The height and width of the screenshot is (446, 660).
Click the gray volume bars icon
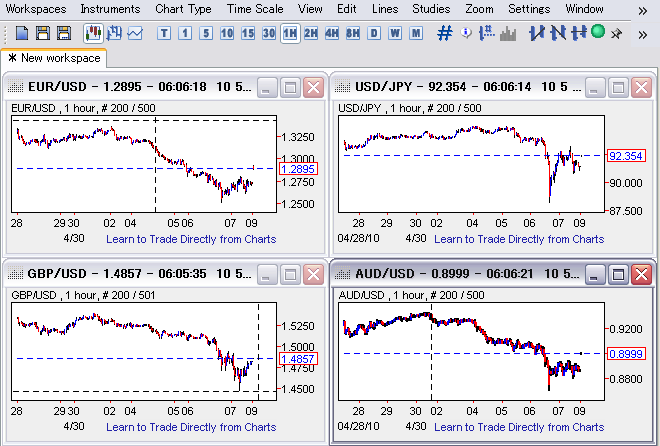(508, 33)
